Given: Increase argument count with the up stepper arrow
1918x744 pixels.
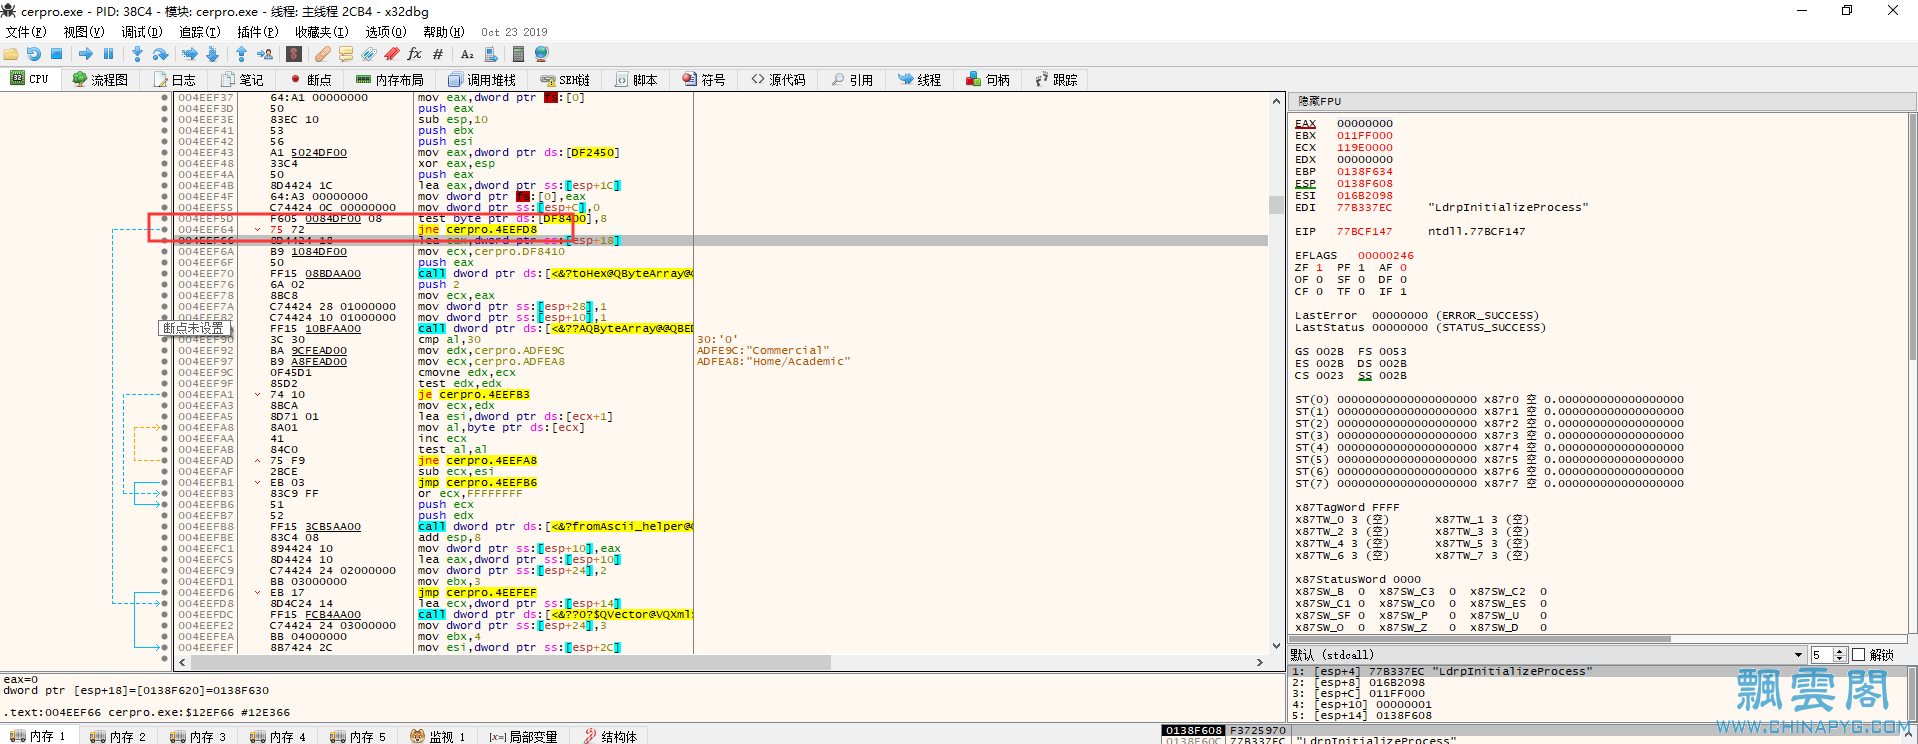Looking at the screenshot, I should pos(1840,651).
